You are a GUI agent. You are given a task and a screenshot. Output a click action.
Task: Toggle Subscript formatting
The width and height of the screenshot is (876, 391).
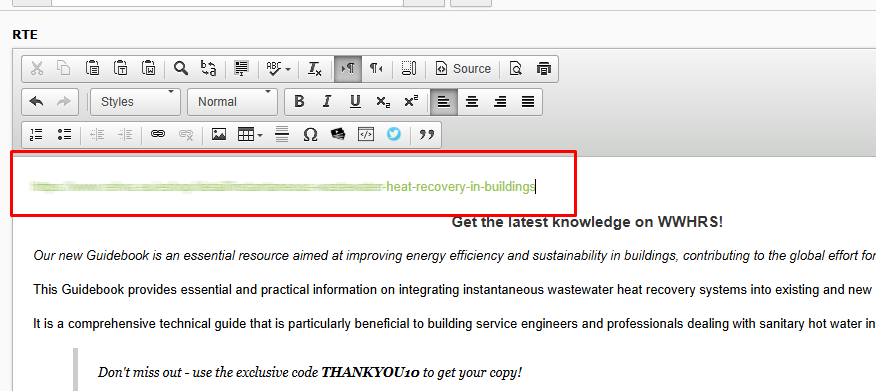(x=383, y=102)
